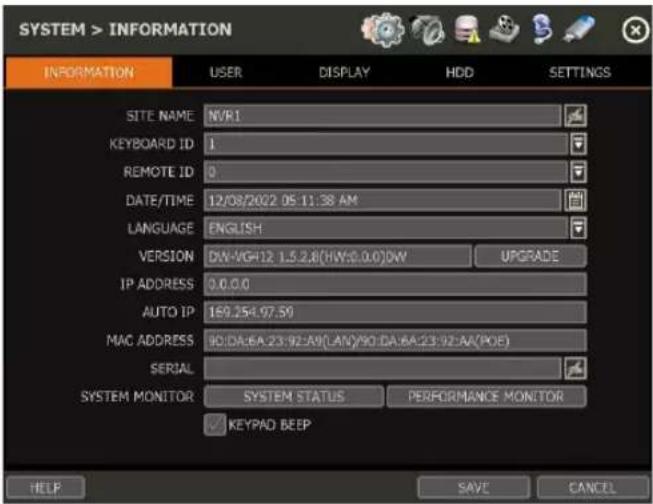Click the Site Name label
The height and width of the screenshot is (504, 653).
160,116
